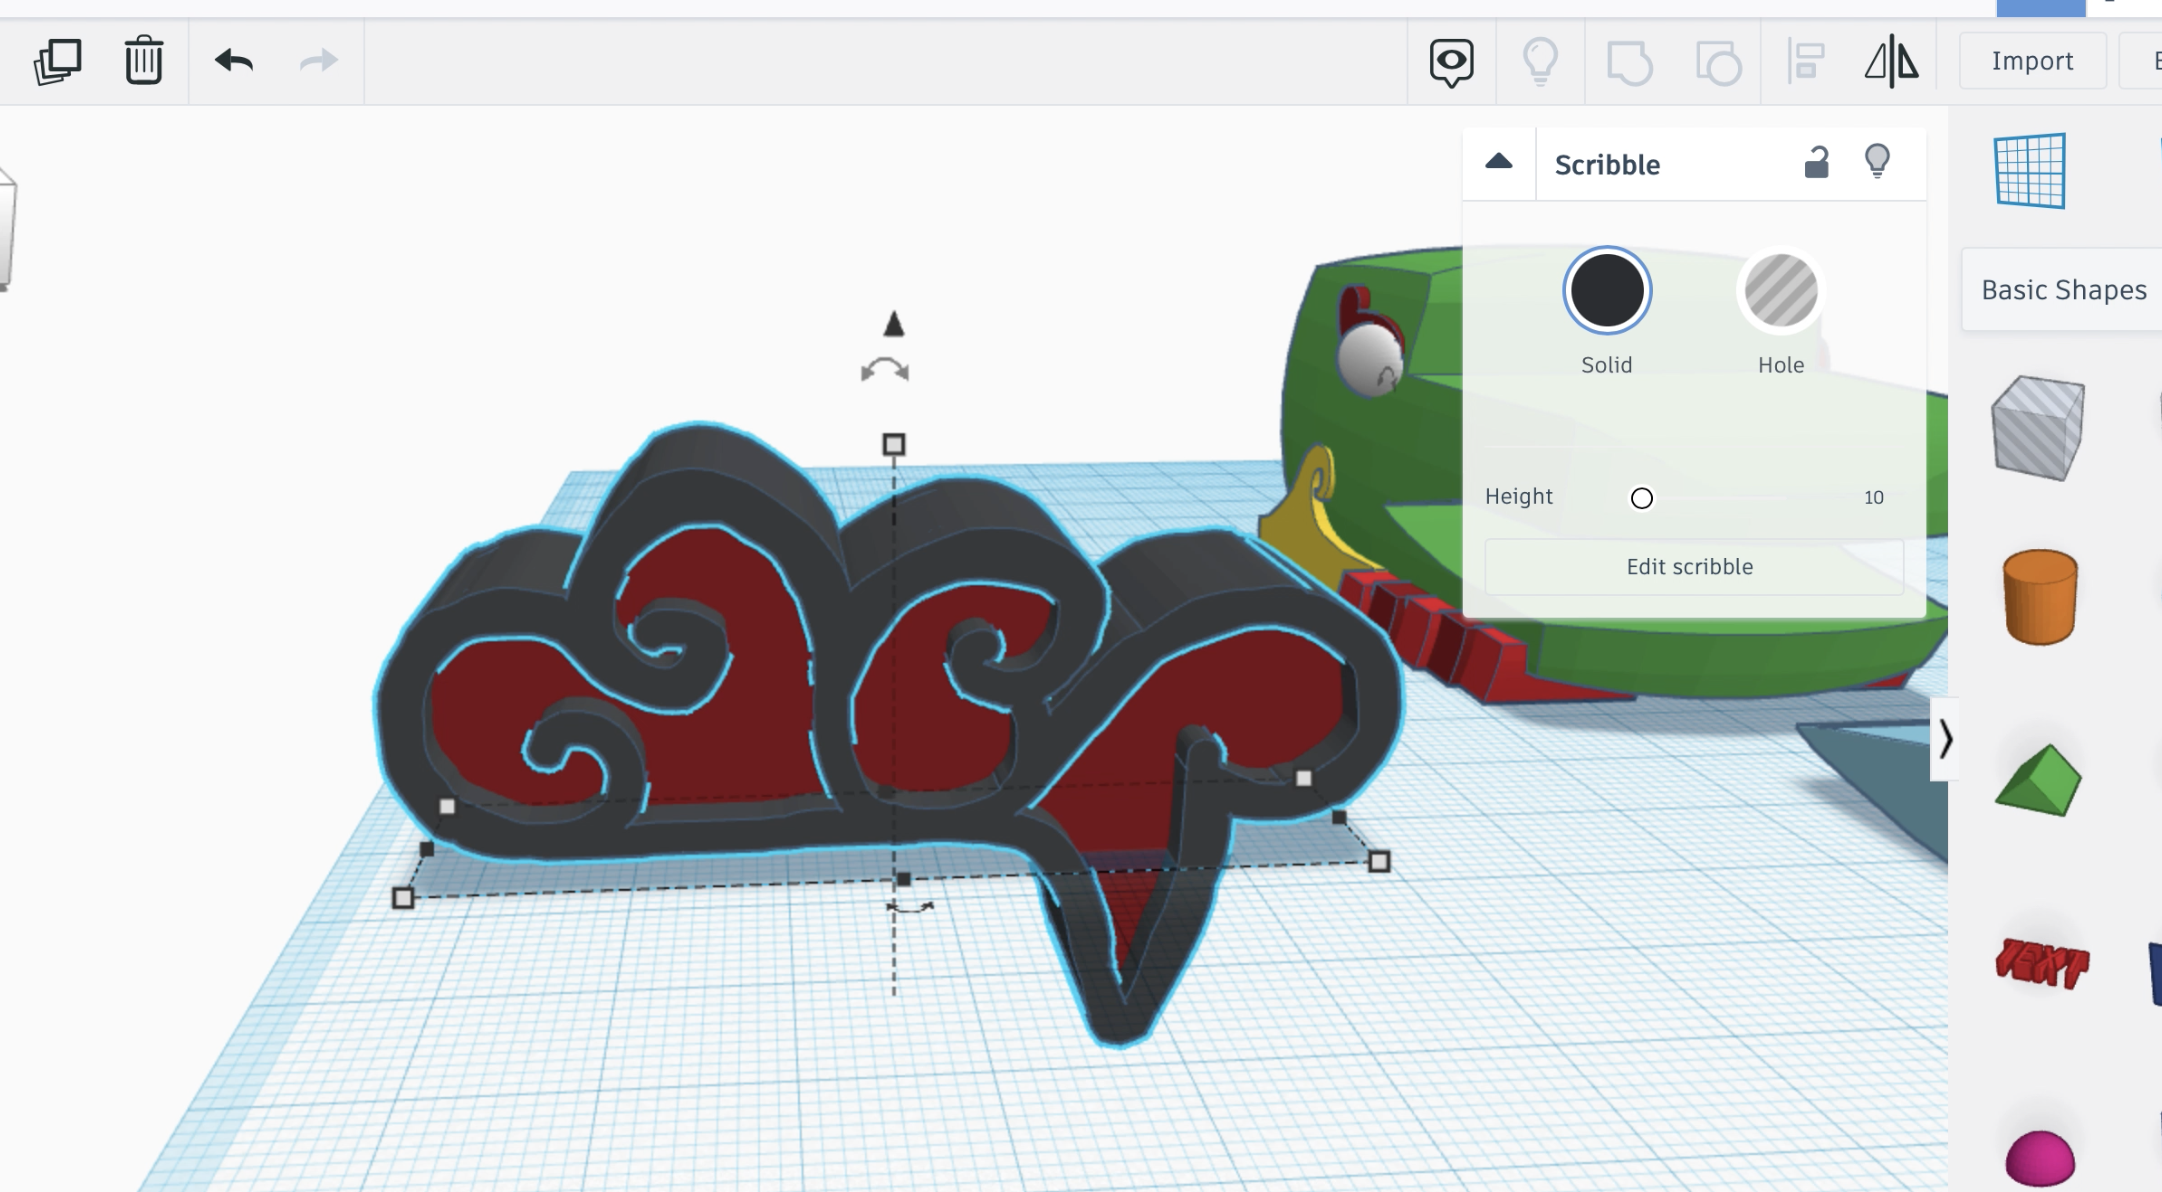Image resolution: width=2162 pixels, height=1192 pixels.
Task: Pick the orange Cylinder shape
Action: point(2040,597)
